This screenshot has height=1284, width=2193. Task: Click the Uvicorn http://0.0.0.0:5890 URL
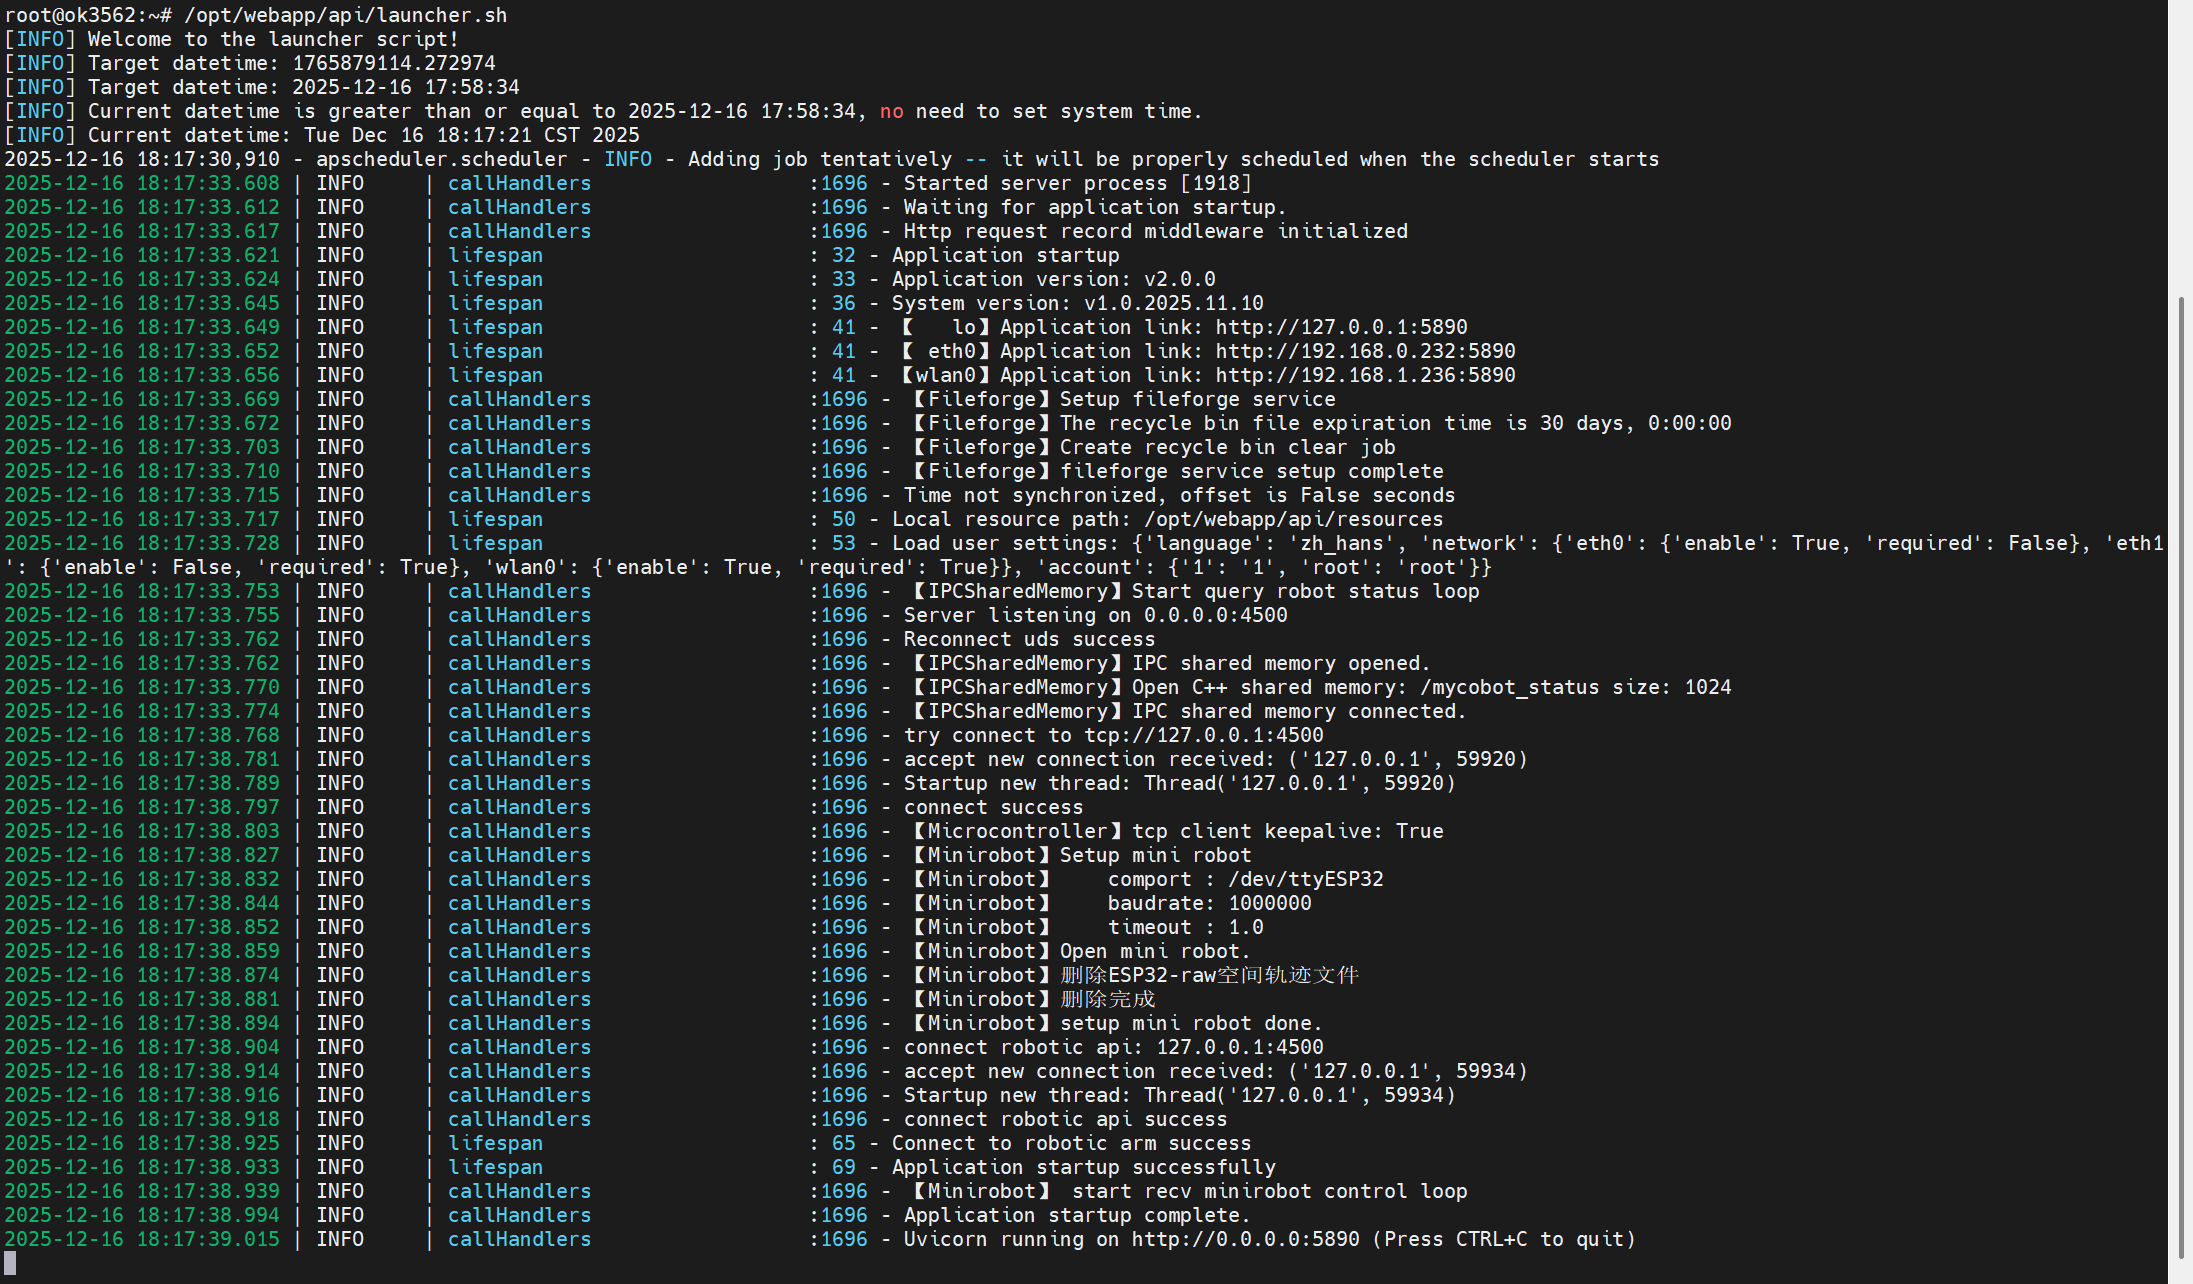(x=1245, y=1239)
